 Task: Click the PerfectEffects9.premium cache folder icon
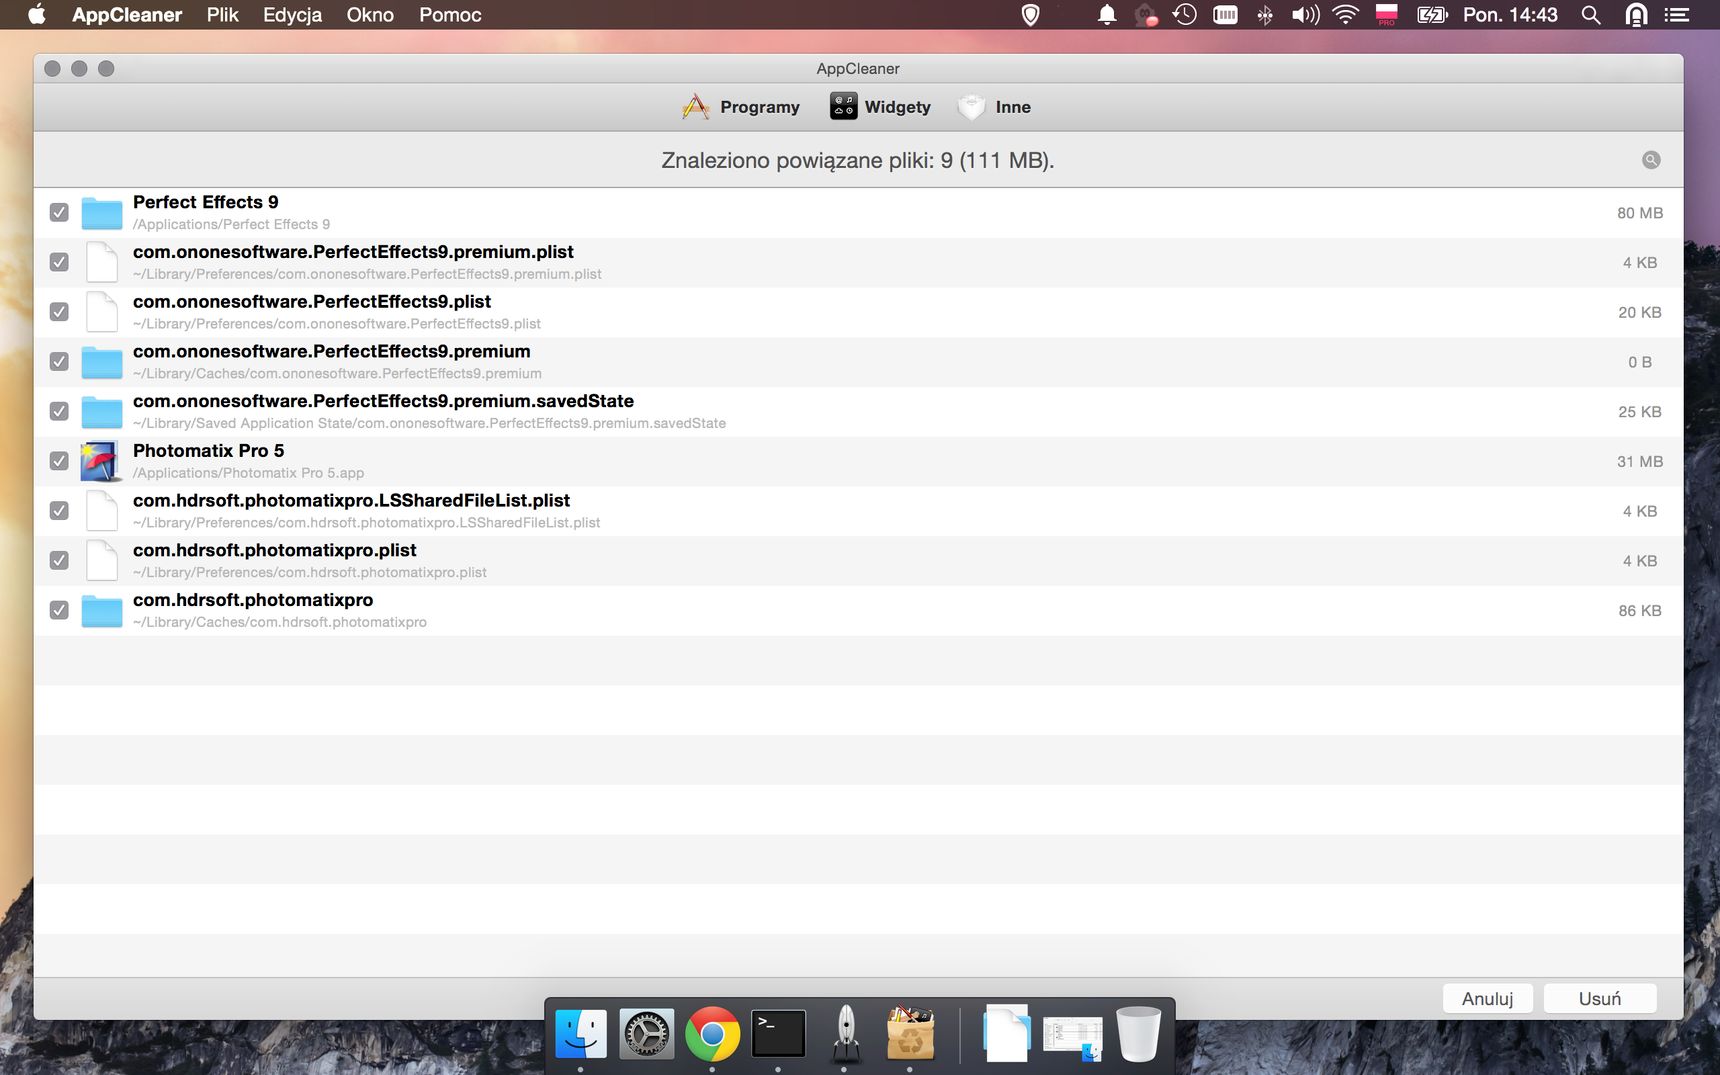click(x=101, y=362)
